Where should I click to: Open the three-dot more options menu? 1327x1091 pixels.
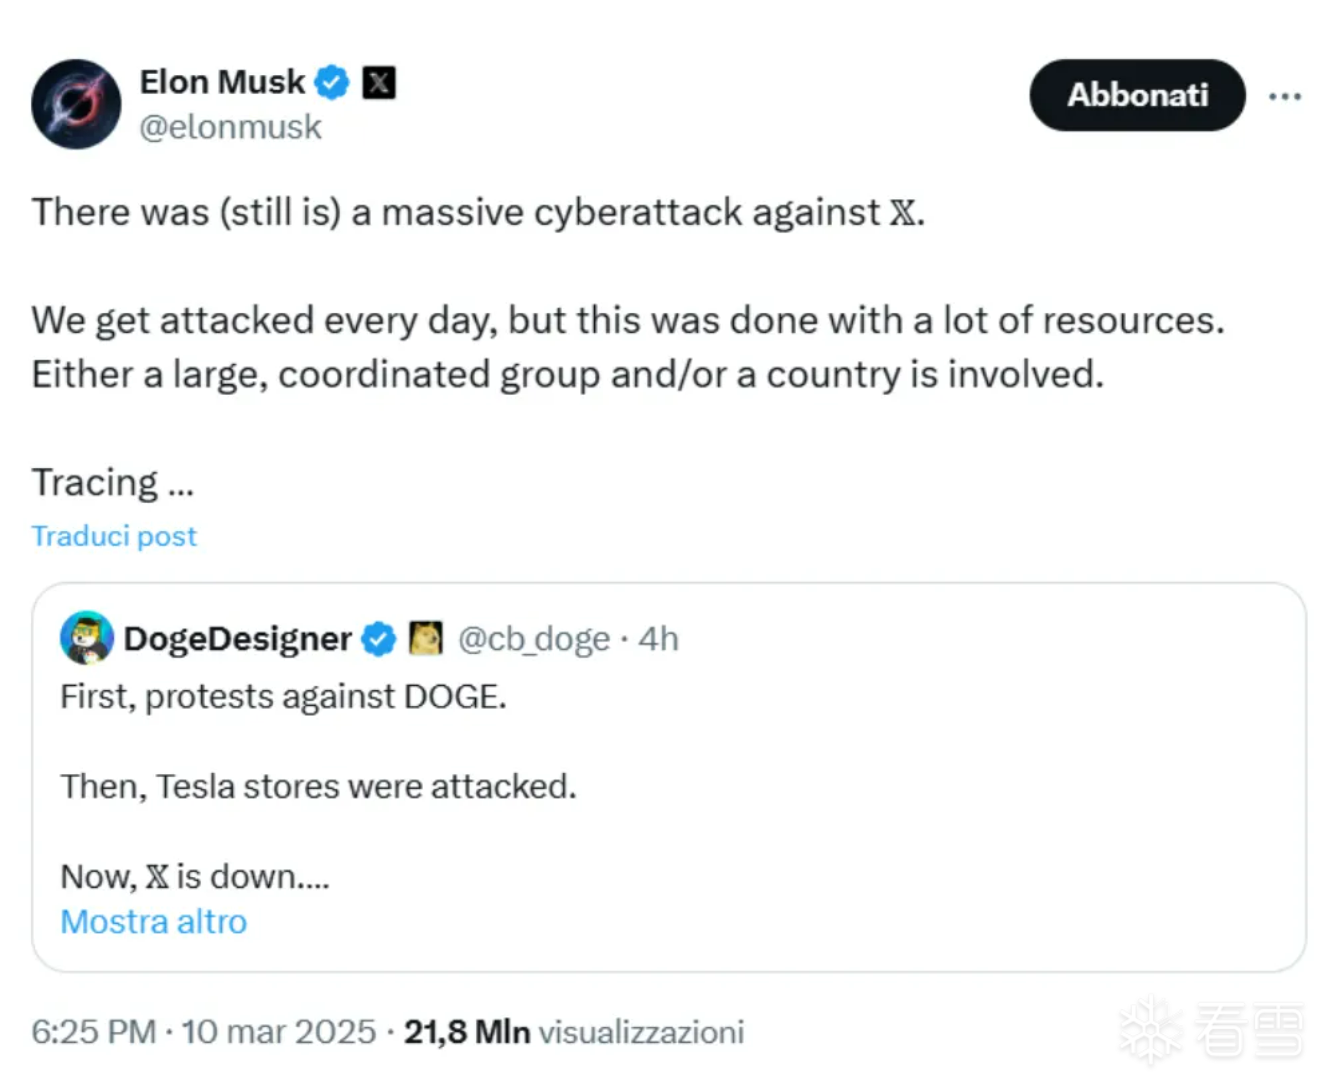1284,96
